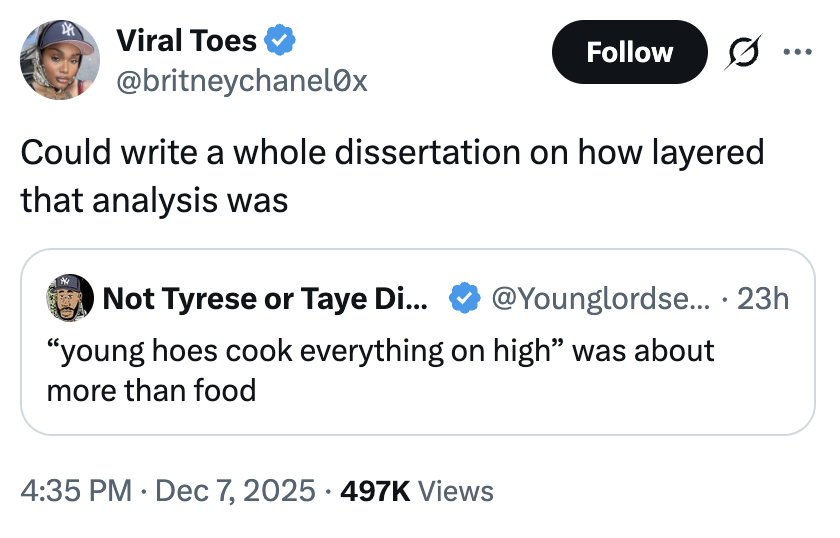The image size is (840, 538).
Task: Open Viral Toes' profile picture
Action: pyautogui.click(x=60, y=58)
